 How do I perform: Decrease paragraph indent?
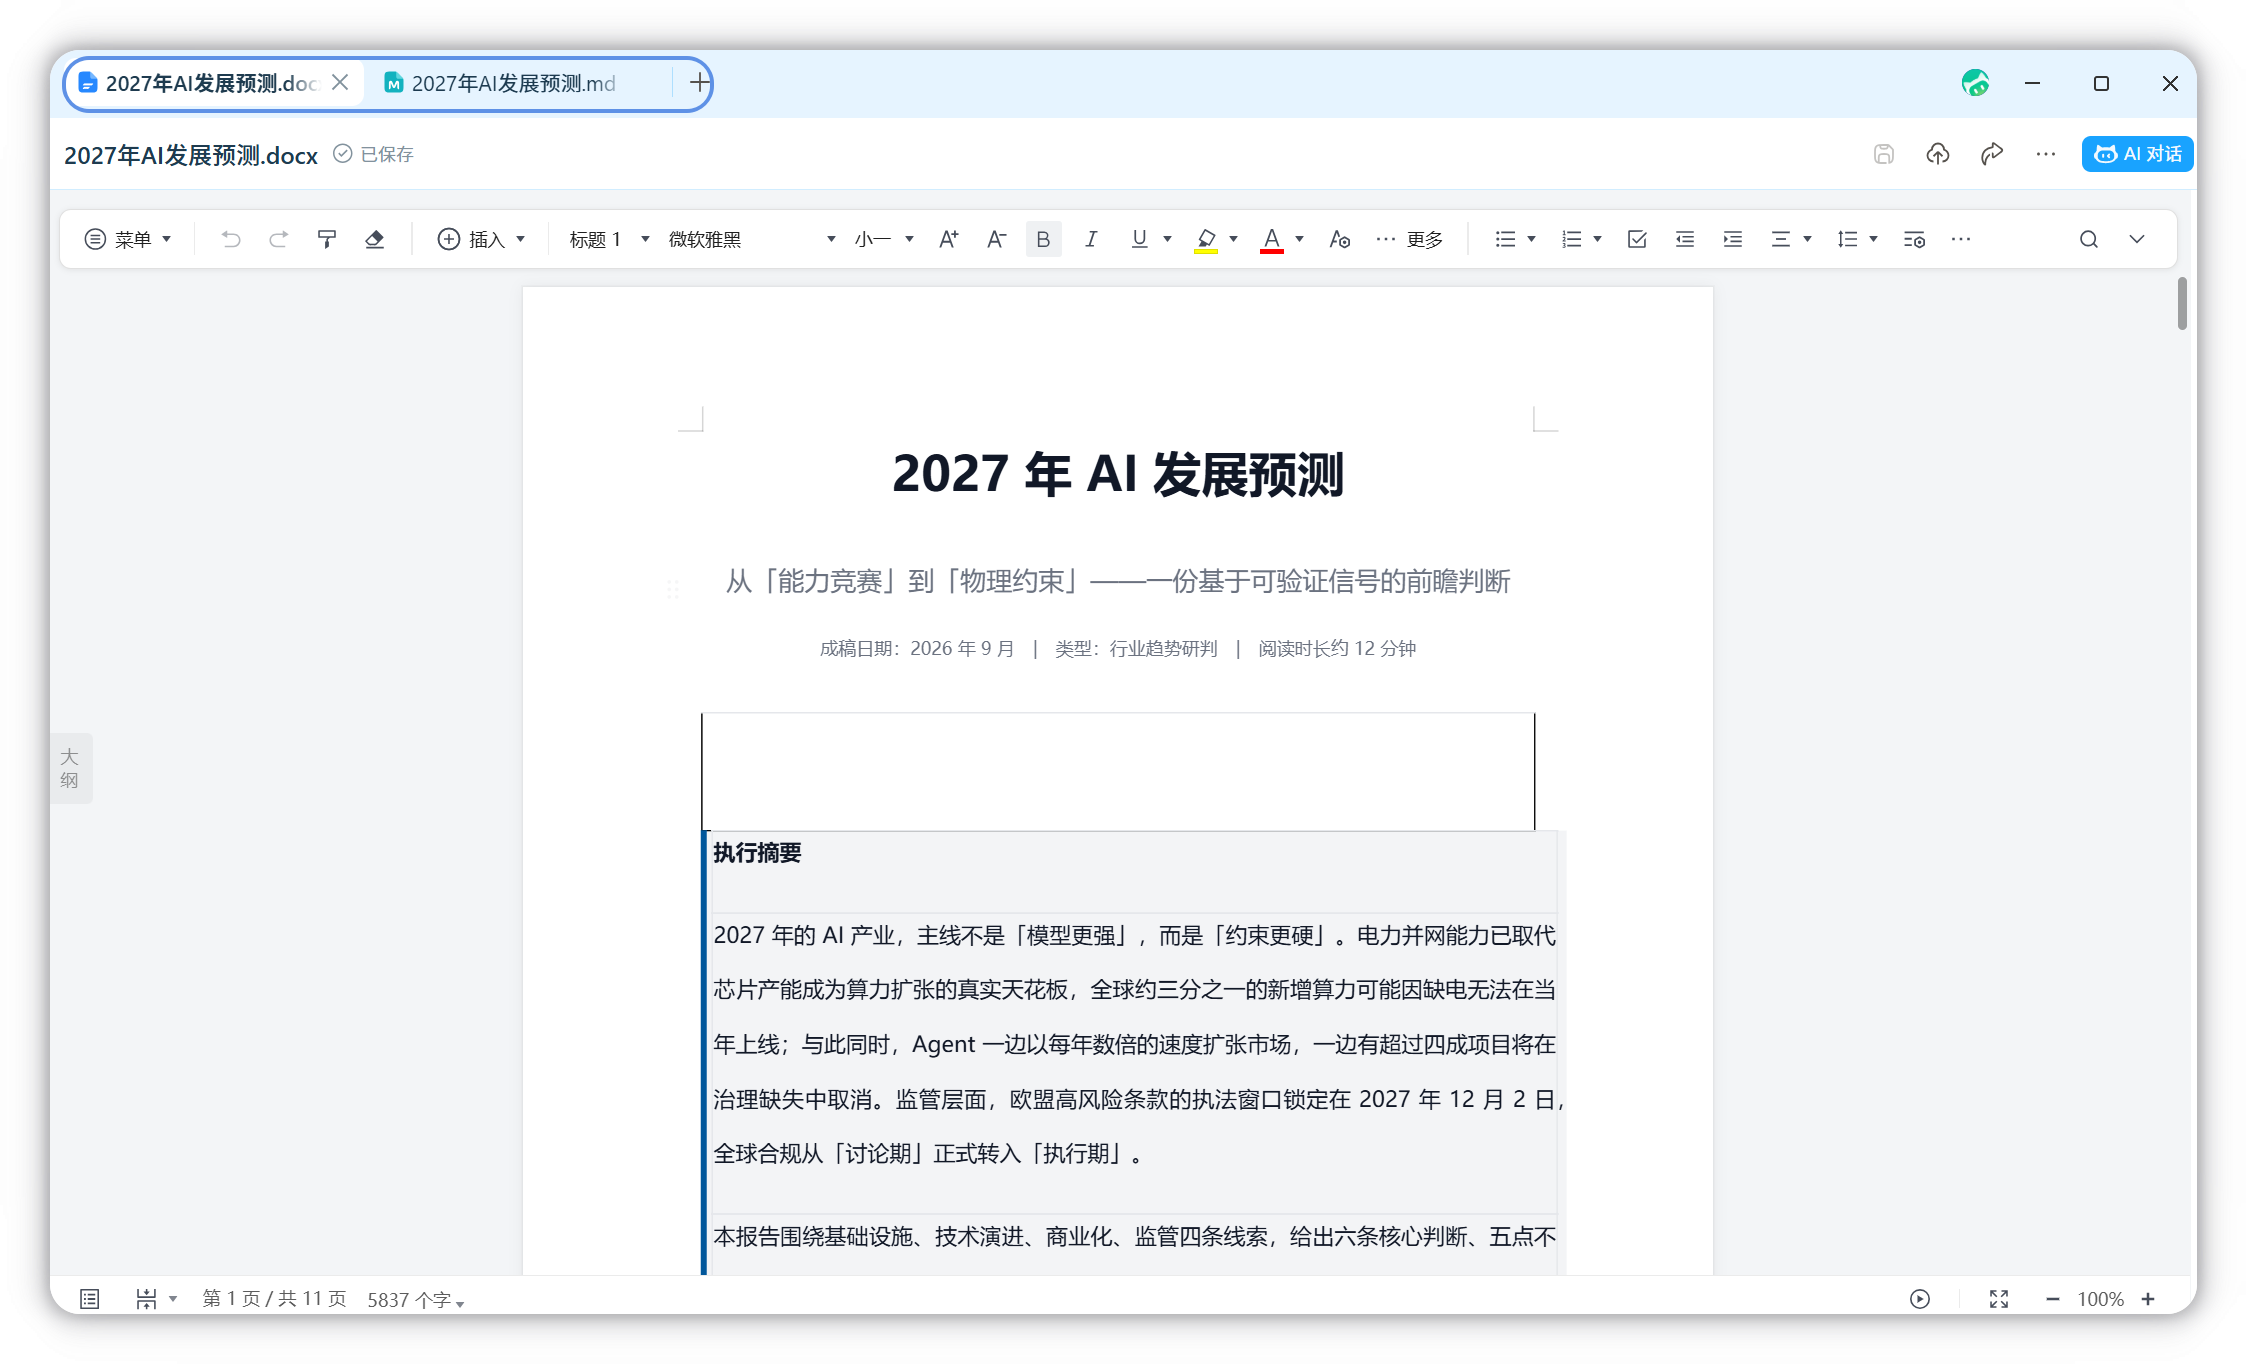(1685, 239)
